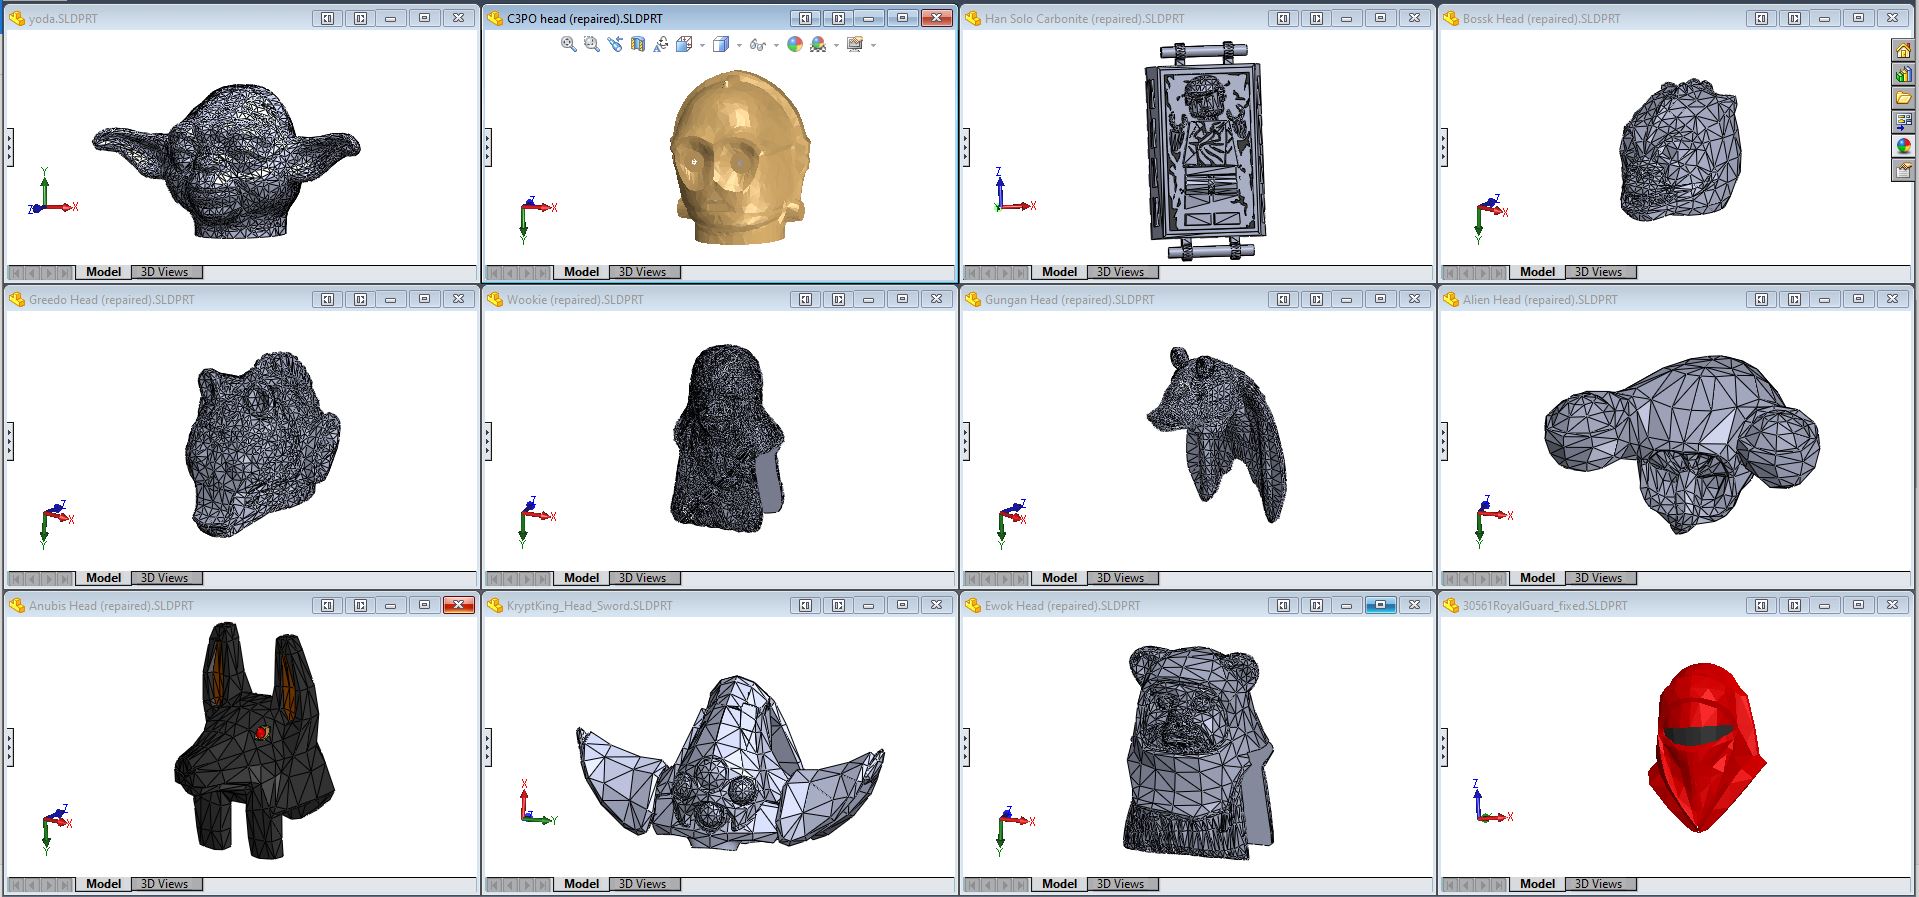Click part icon beside Ewok Head title
This screenshot has width=1919, height=897.
point(973,605)
